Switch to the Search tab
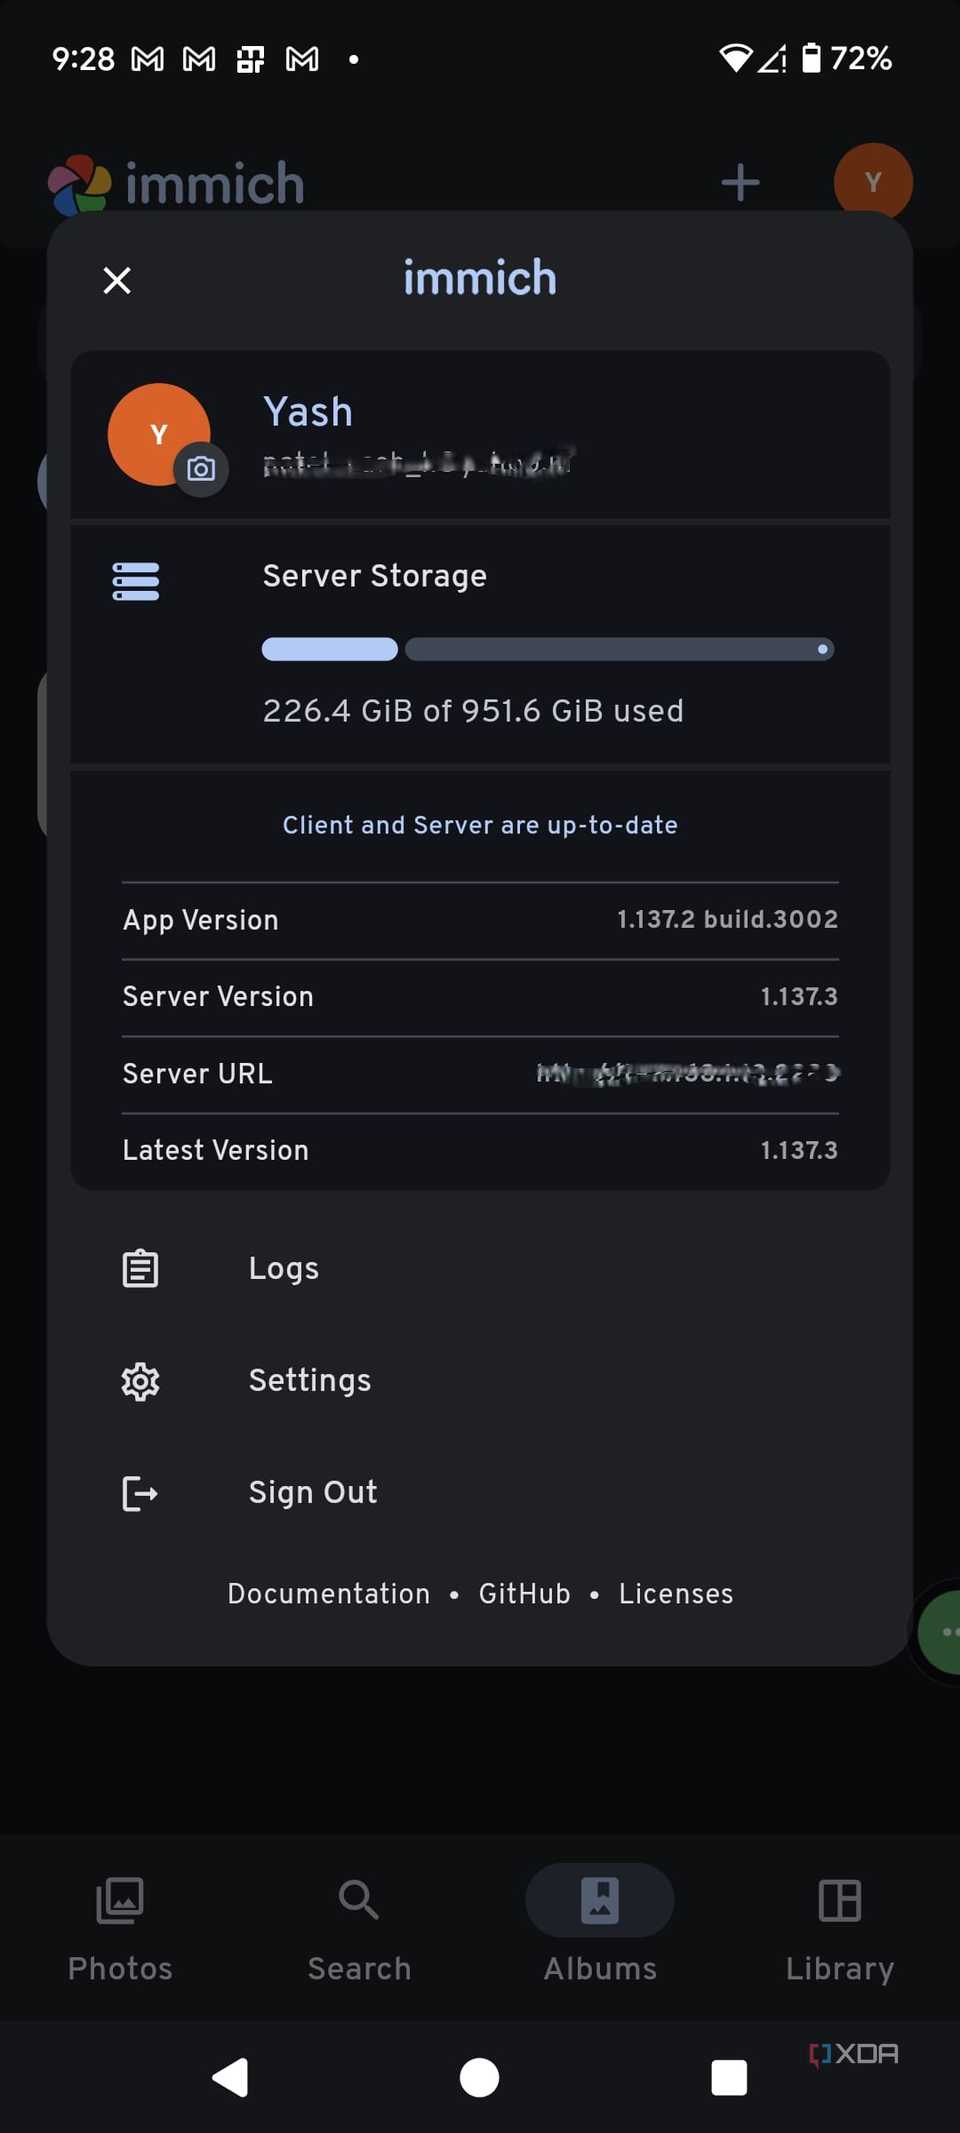This screenshot has width=960, height=2133. pyautogui.click(x=359, y=1925)
